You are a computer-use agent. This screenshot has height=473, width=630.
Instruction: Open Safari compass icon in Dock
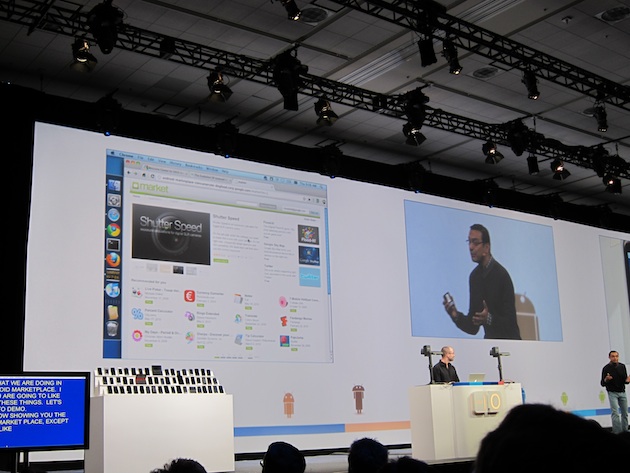(x=114, y=215)
